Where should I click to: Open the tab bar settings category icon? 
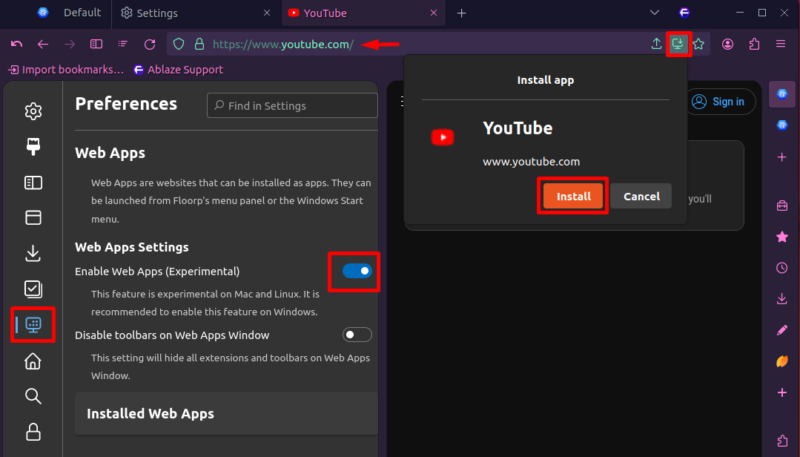coord(33,218)
